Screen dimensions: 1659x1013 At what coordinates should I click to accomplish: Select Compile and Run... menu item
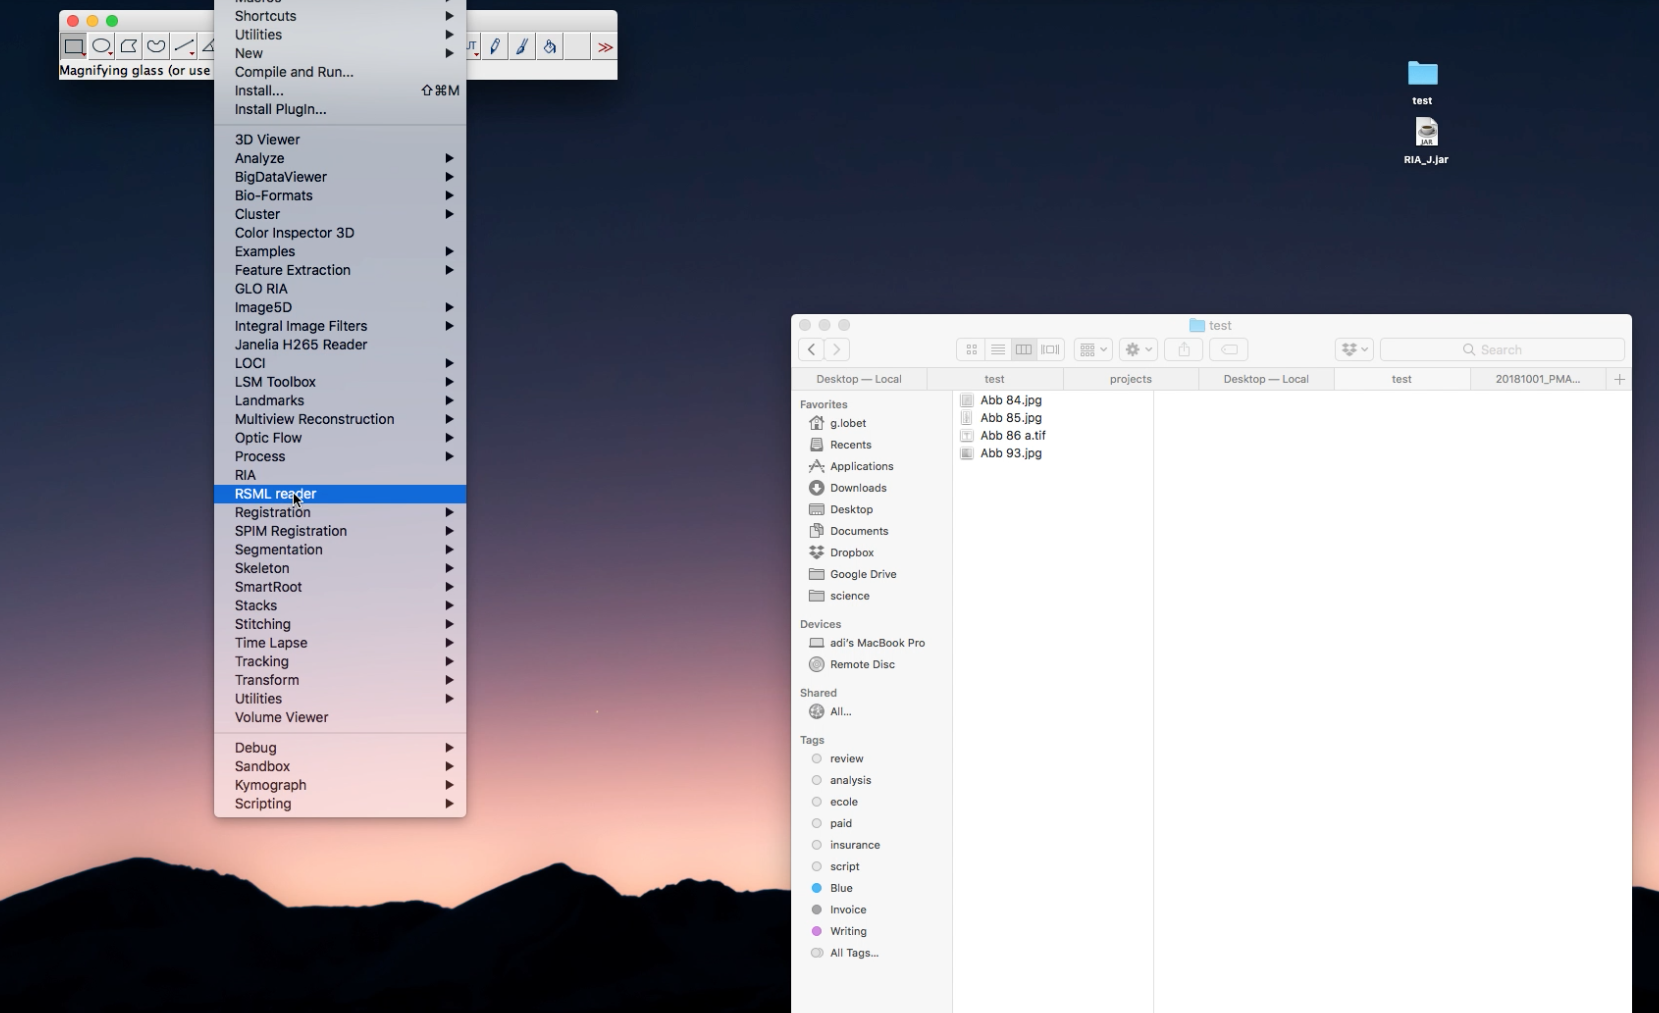pyautogui.click(x=340, y=72)
